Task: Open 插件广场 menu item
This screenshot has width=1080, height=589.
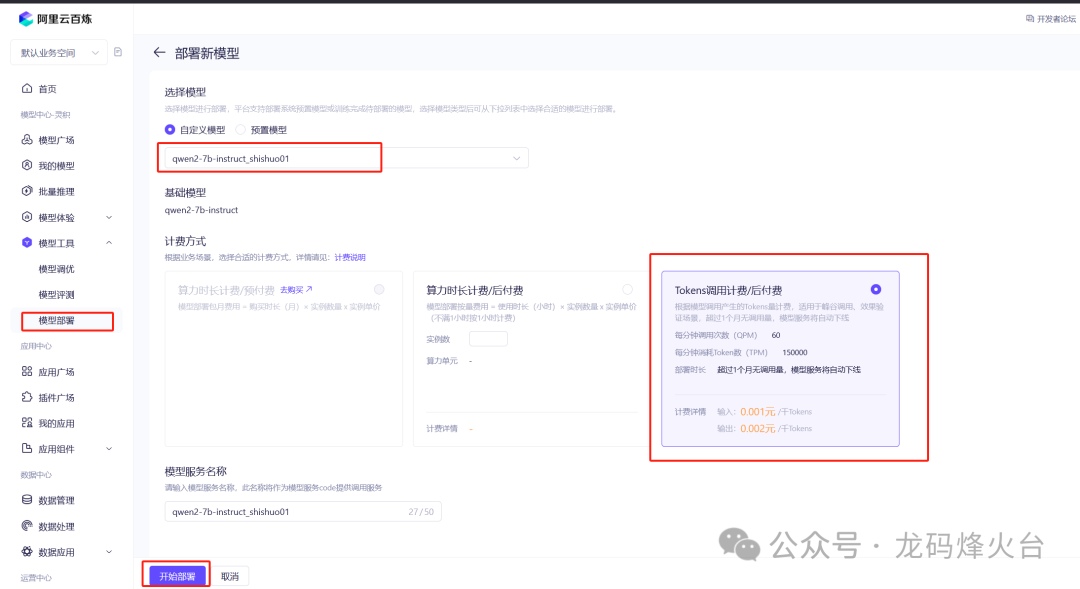Action: coord(56,397)
